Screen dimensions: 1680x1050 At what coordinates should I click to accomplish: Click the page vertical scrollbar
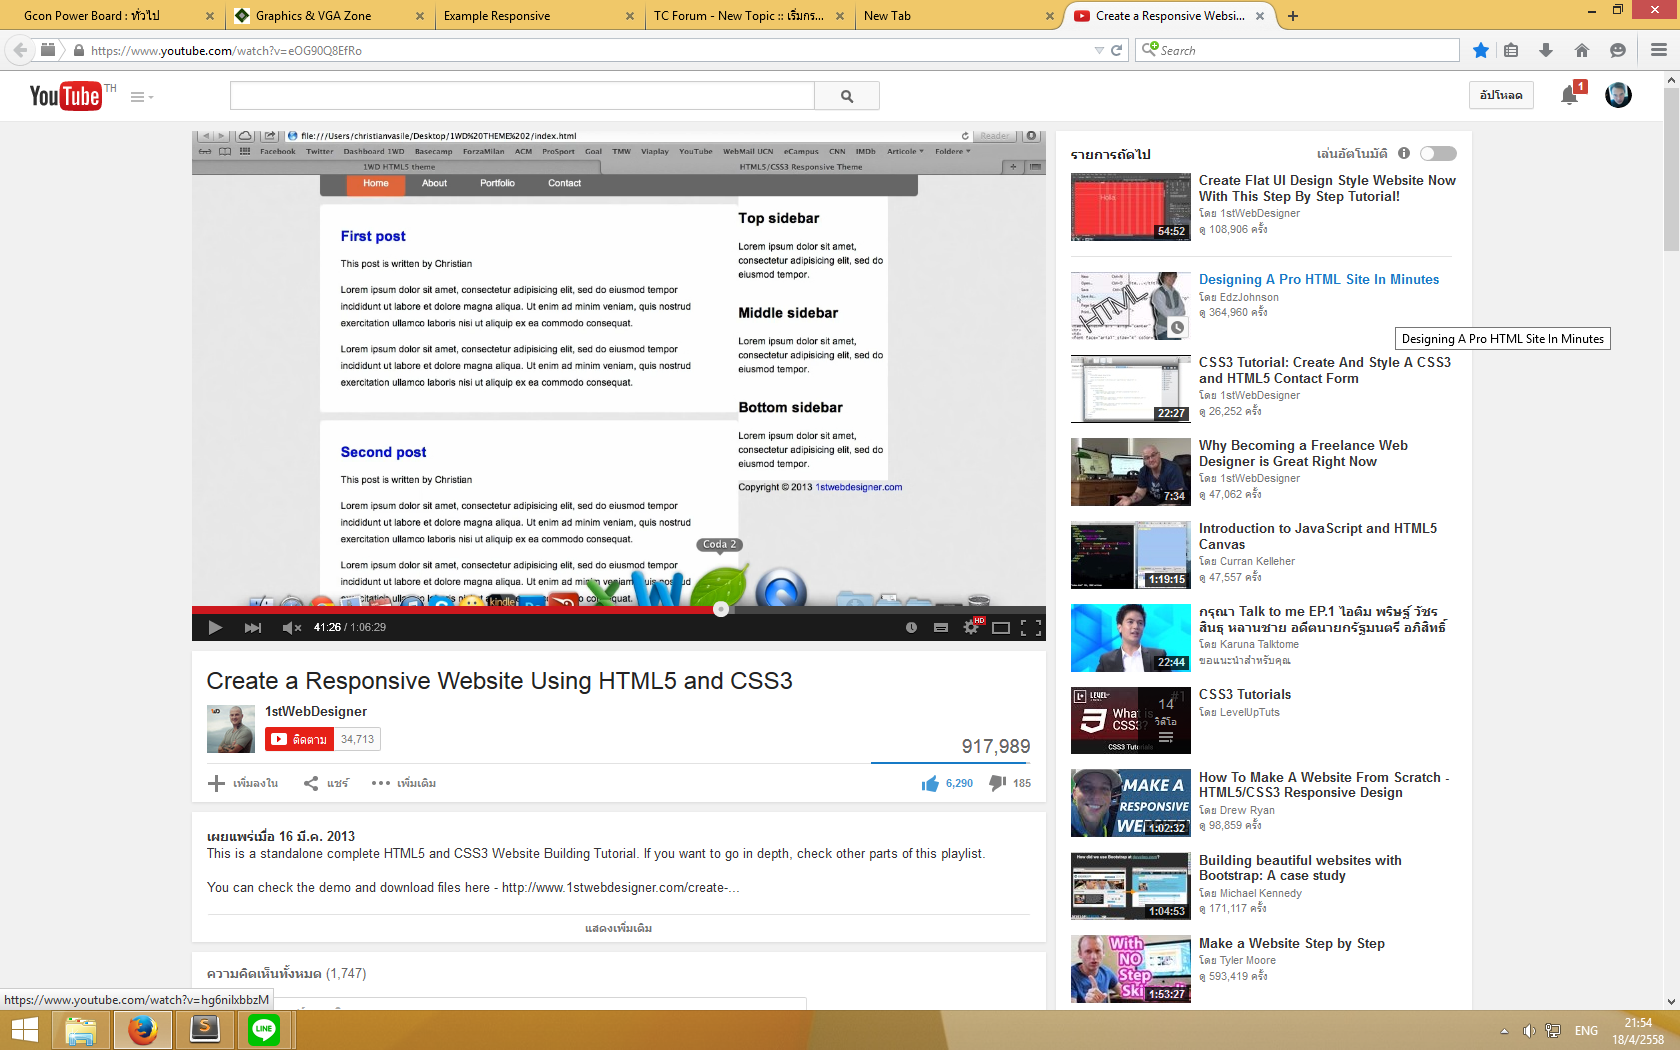(x=1671, y=170)
